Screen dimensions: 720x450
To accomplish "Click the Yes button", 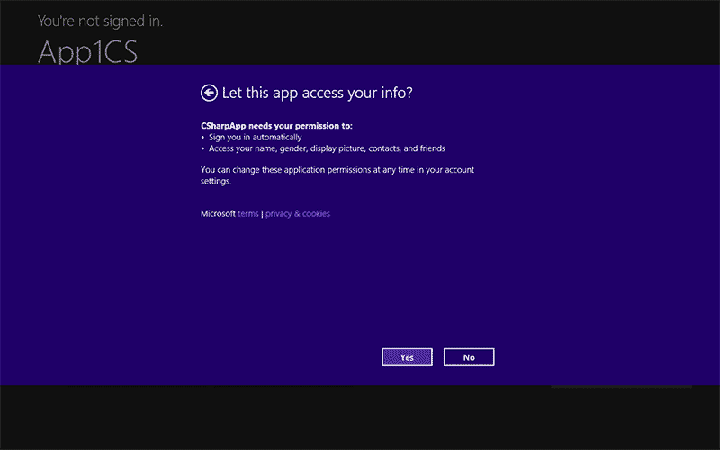I will point(407,357).
